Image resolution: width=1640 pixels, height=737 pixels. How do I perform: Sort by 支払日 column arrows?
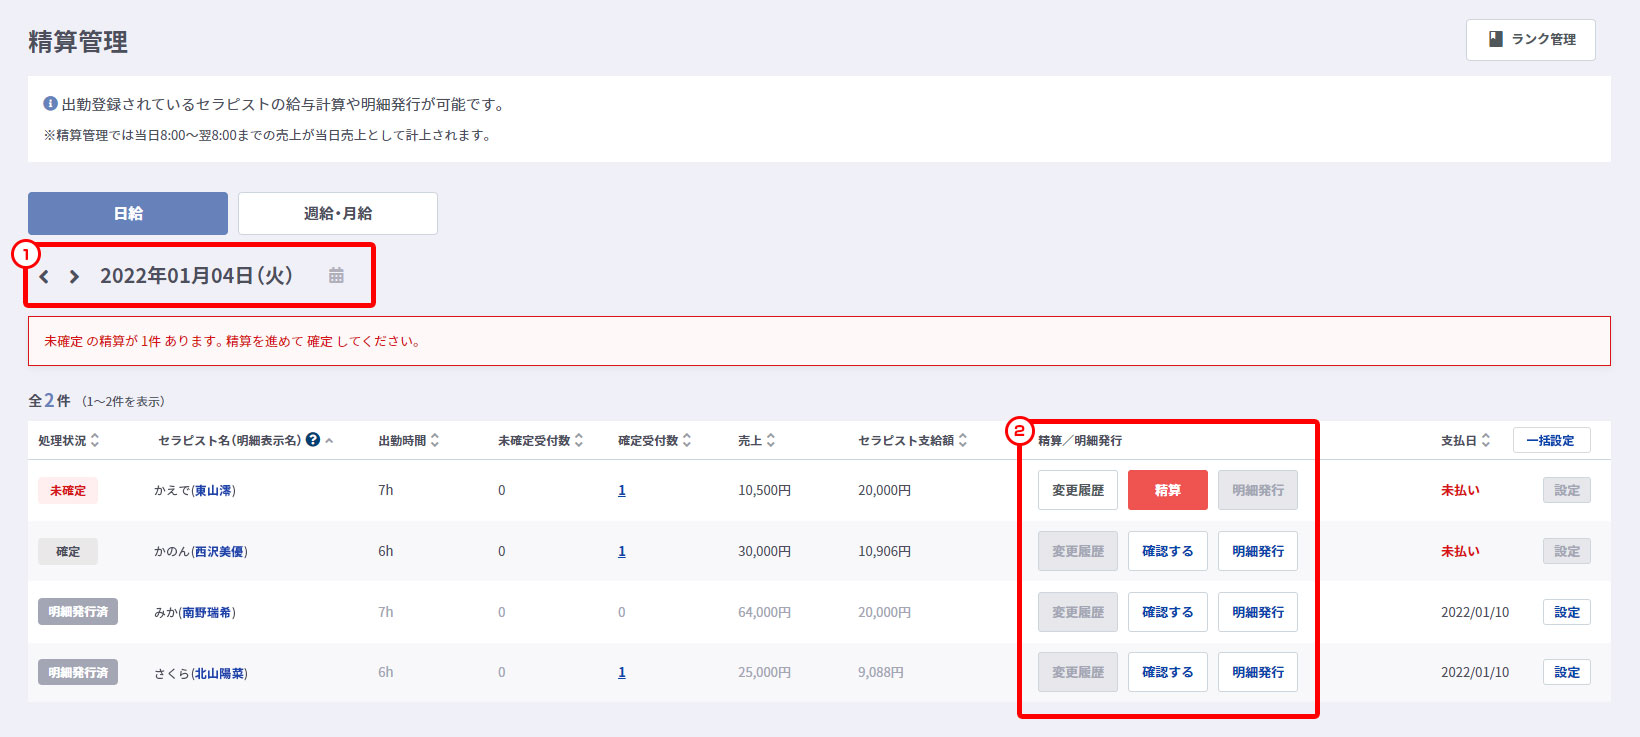[x=1486, y=440]
